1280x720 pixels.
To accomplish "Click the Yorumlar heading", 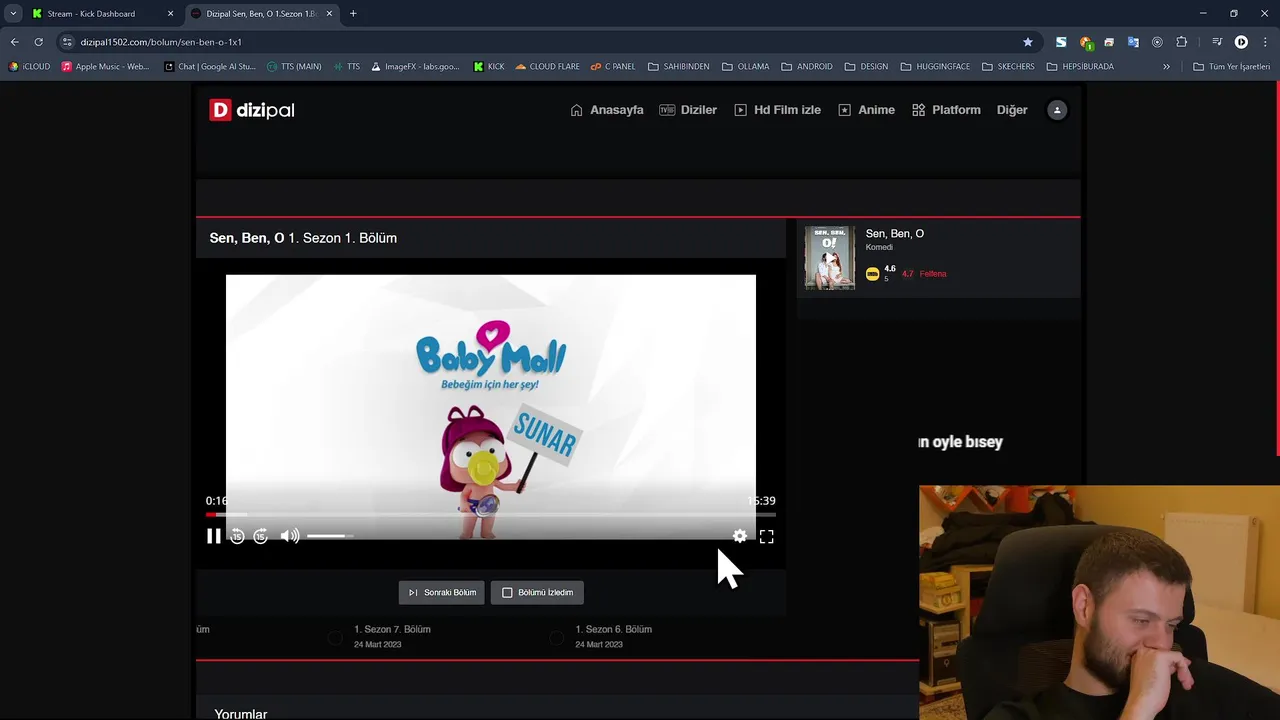I will [241, 714].
